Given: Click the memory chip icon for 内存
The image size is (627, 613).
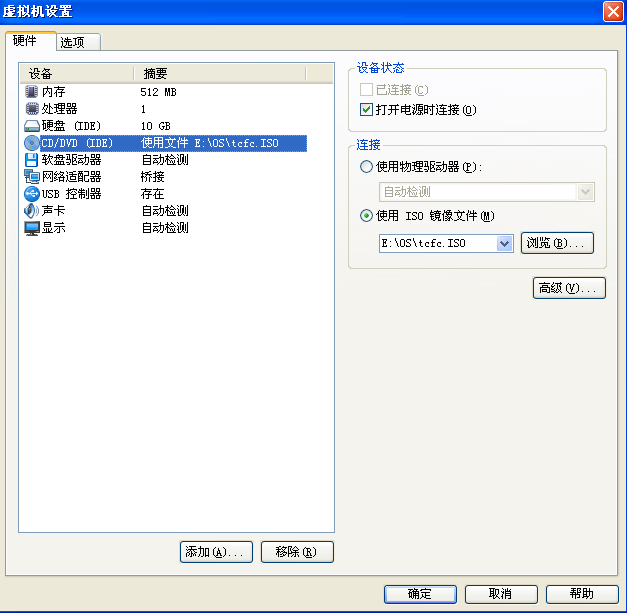Looking at the screenshot, I should coord(31,92).
